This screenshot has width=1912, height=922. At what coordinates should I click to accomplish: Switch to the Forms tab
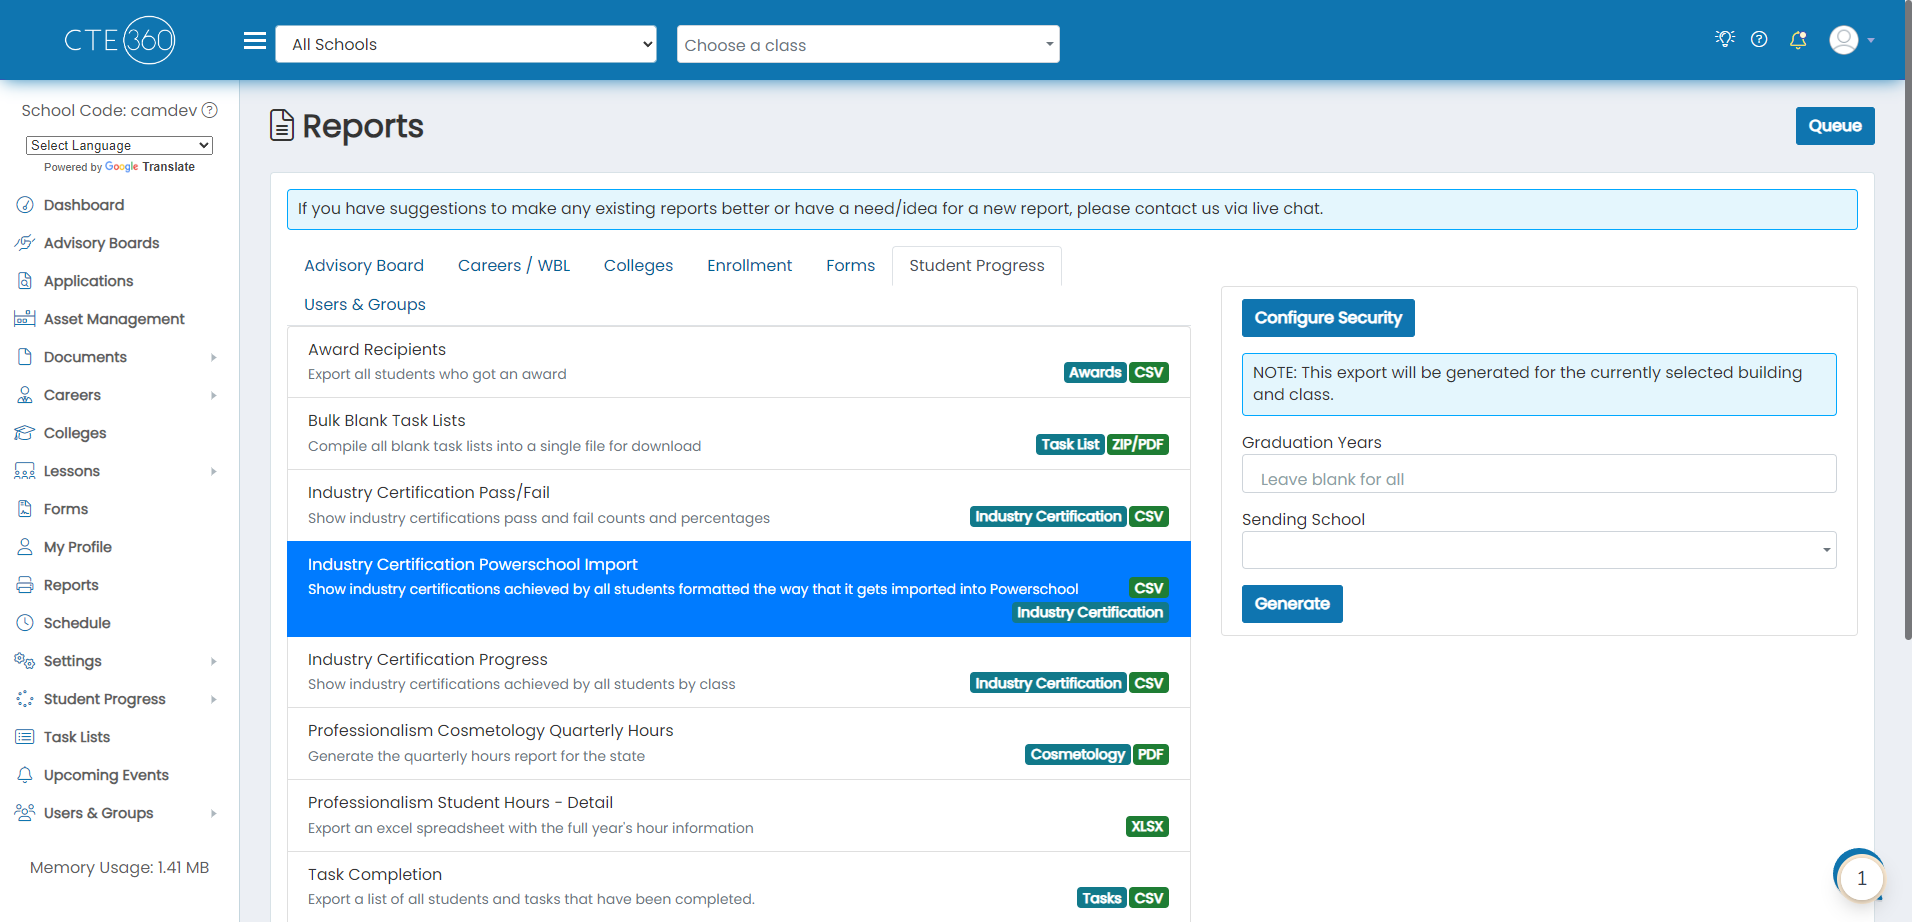click(850, 266)
